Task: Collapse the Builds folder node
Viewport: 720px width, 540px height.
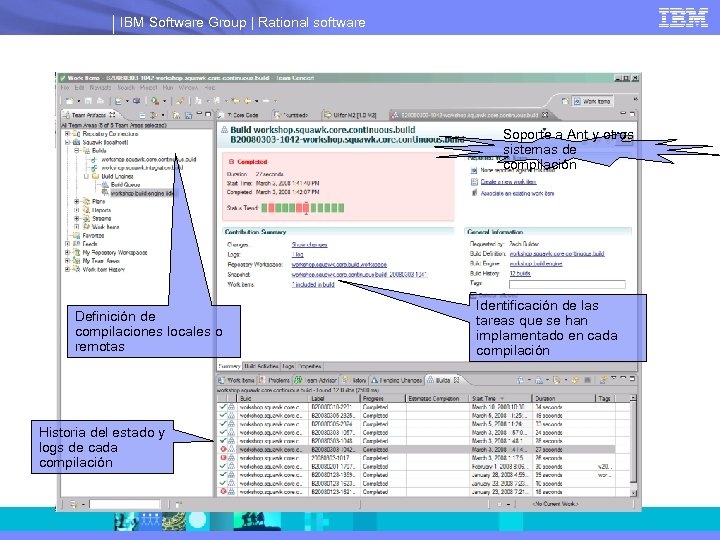Action: tap(77, 151)
